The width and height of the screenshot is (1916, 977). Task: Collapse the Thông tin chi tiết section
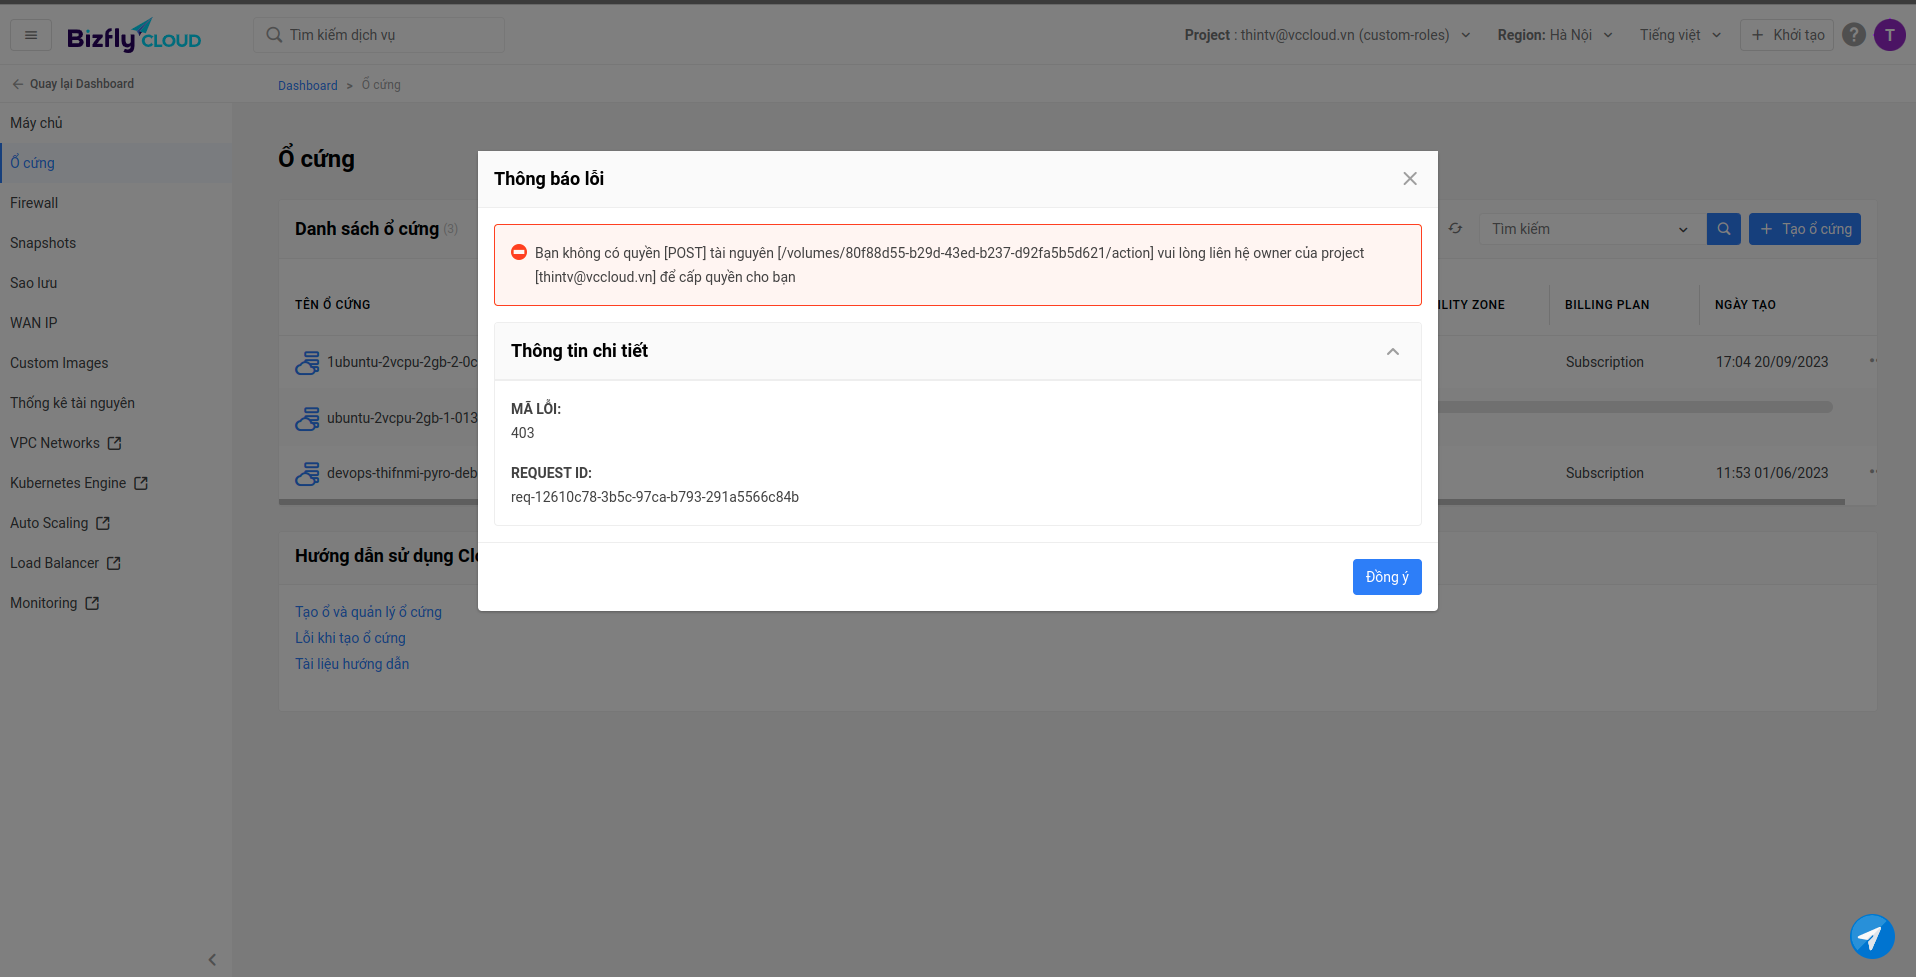[x=1392, y=352]
